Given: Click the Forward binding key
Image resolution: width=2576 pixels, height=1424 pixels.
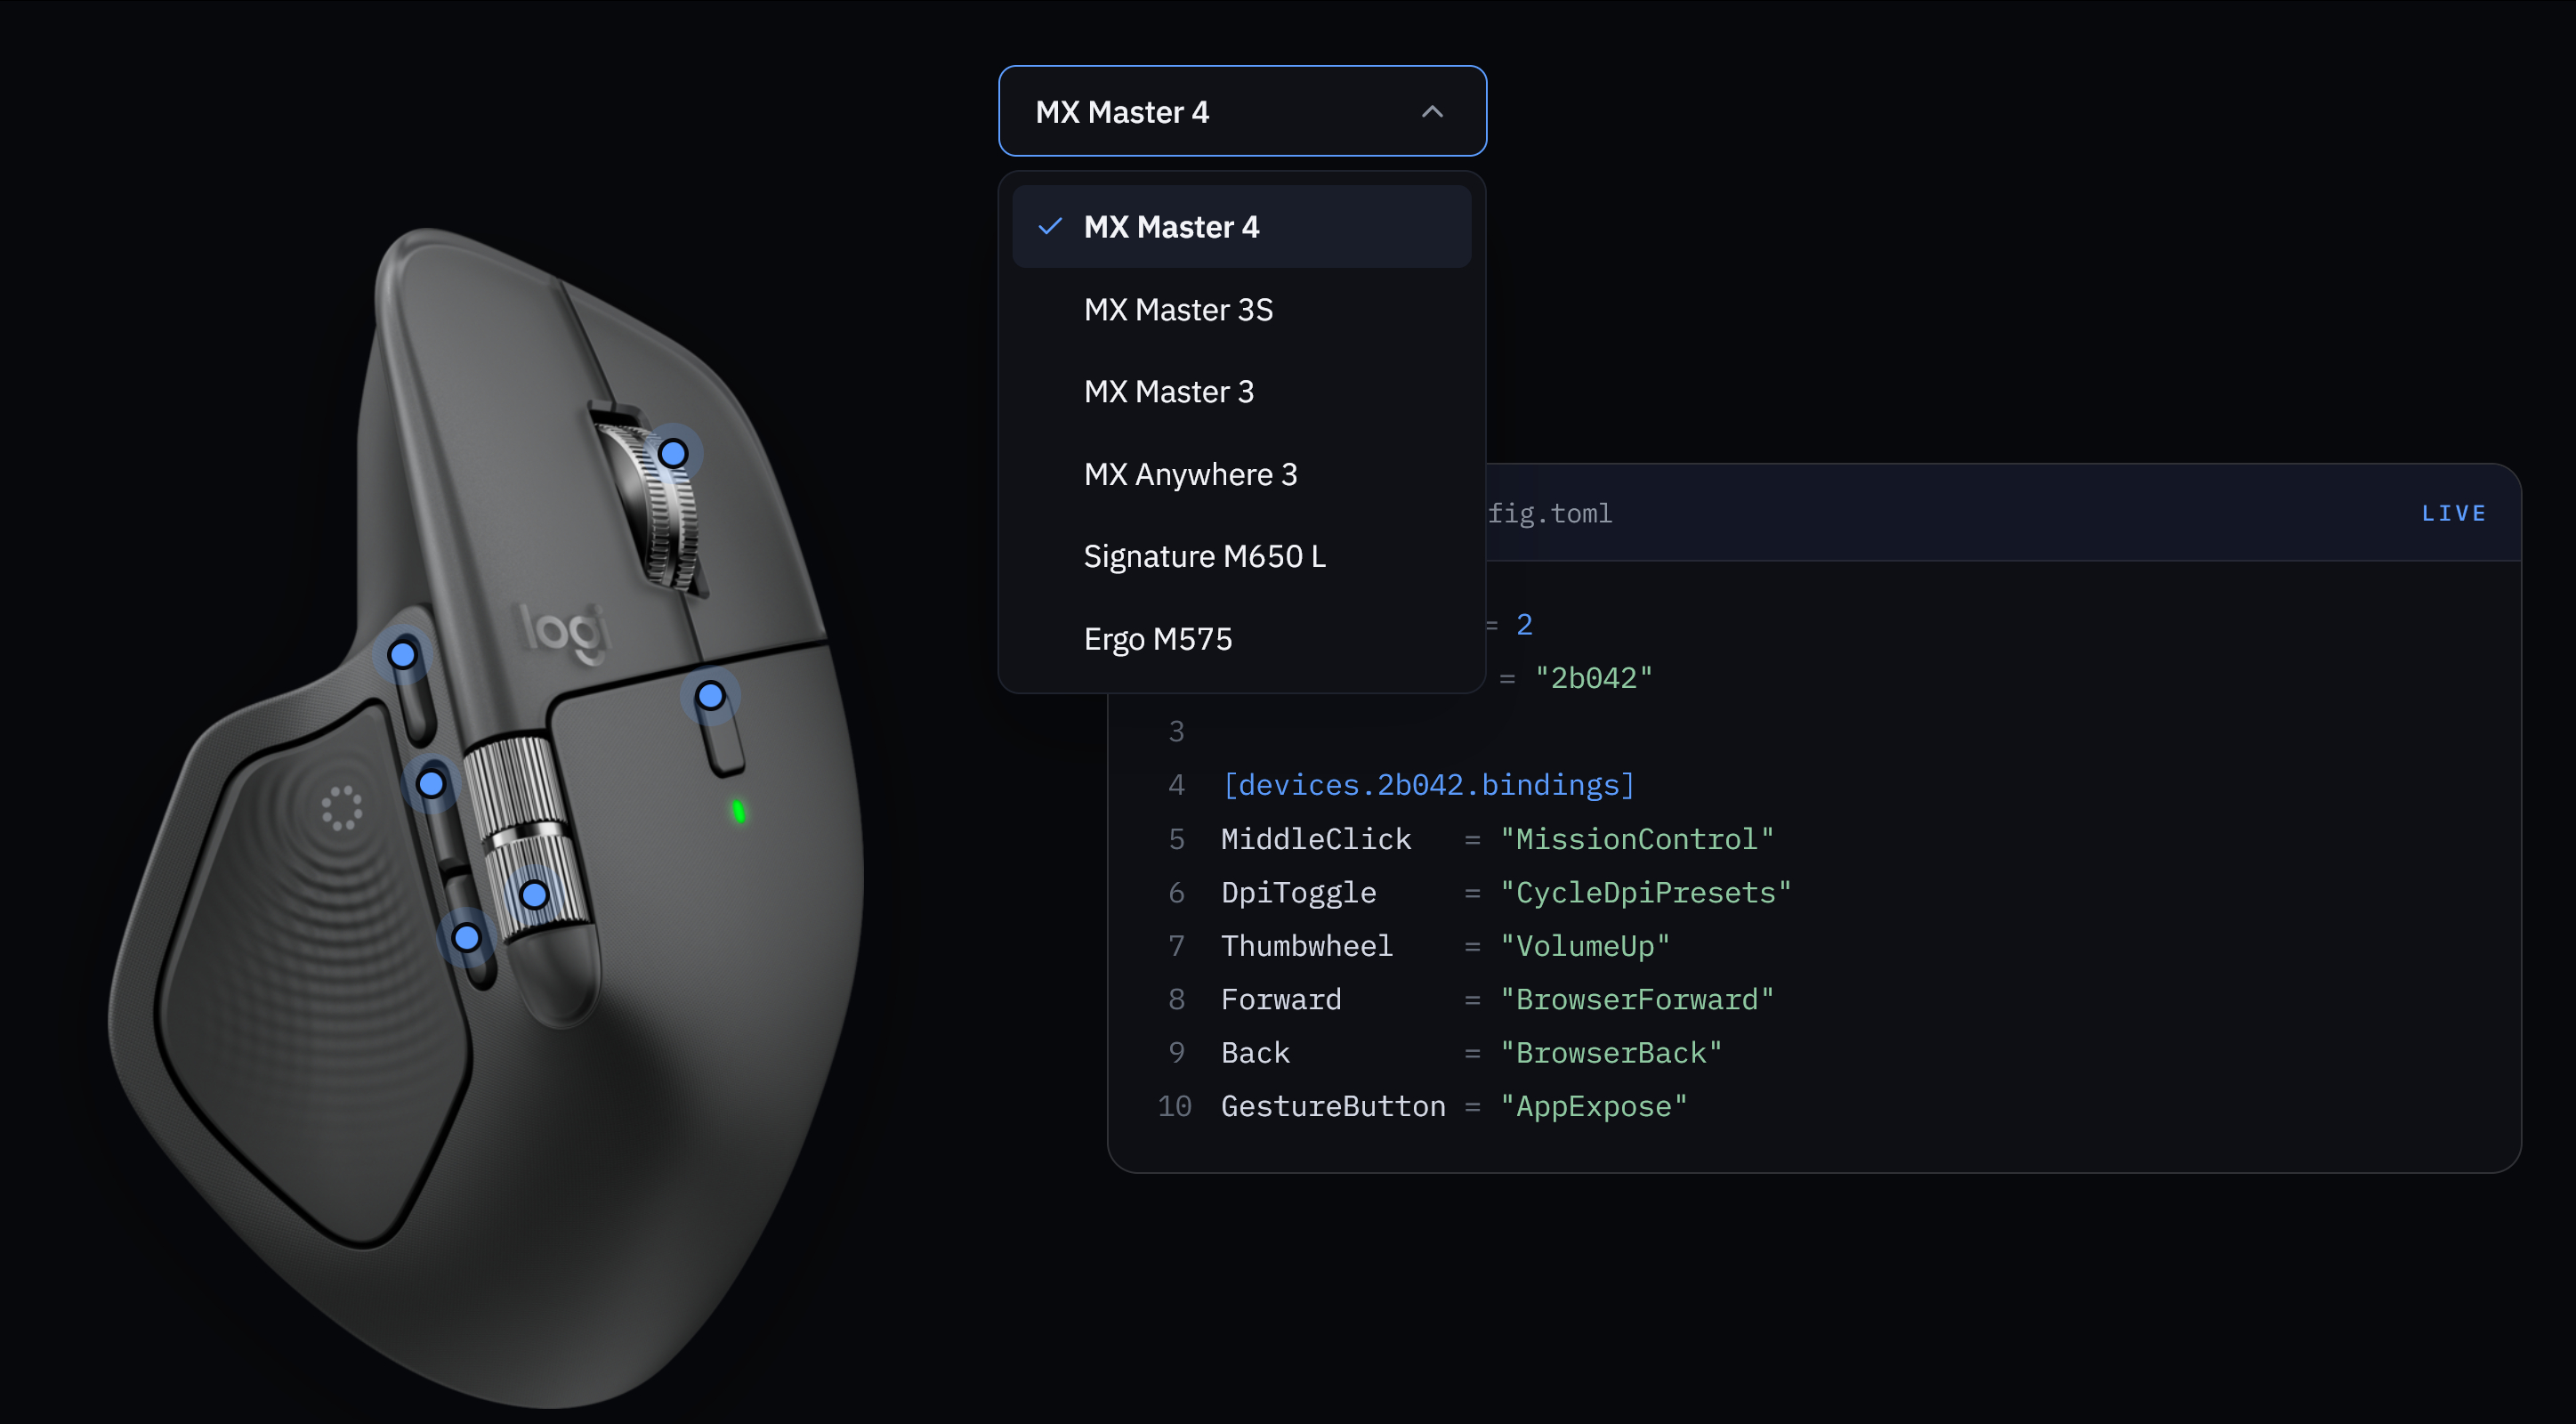Looking at the screenshot, I should click(x=1281, y=999).
